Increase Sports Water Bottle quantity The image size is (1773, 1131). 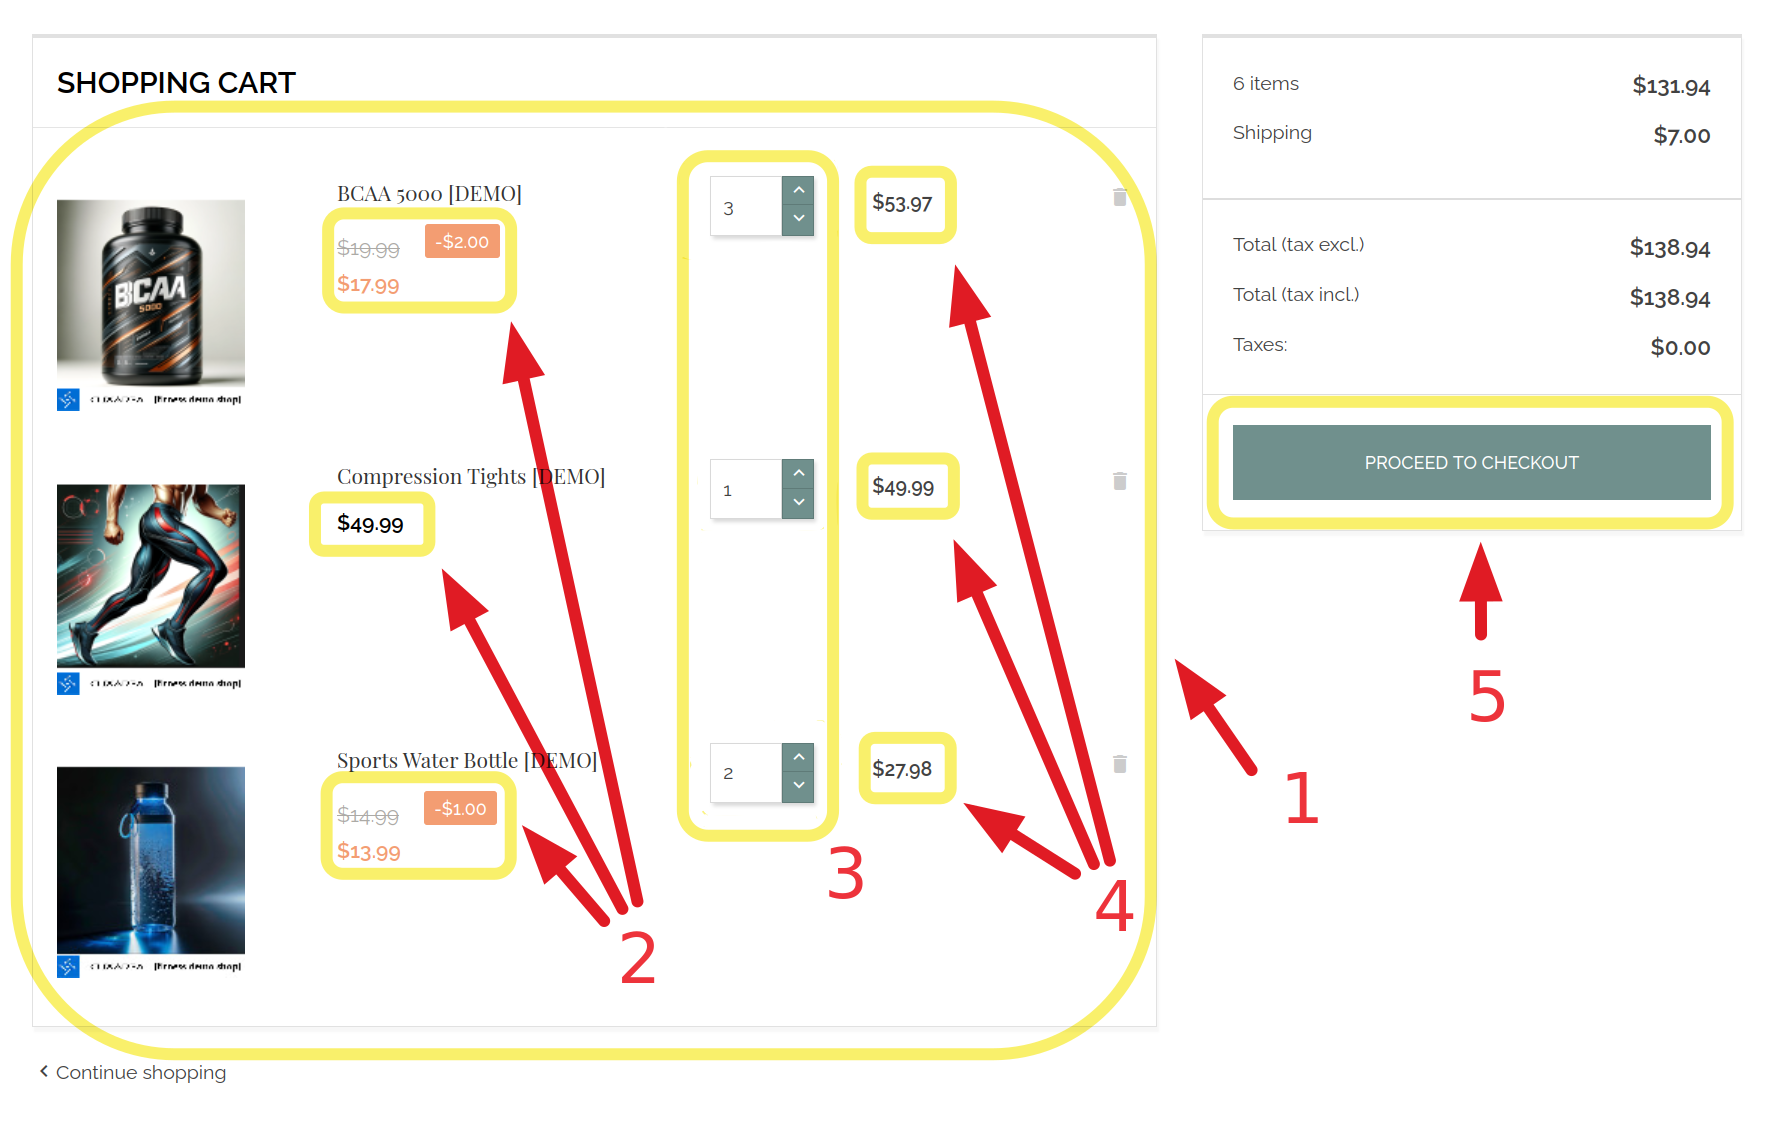798,758
